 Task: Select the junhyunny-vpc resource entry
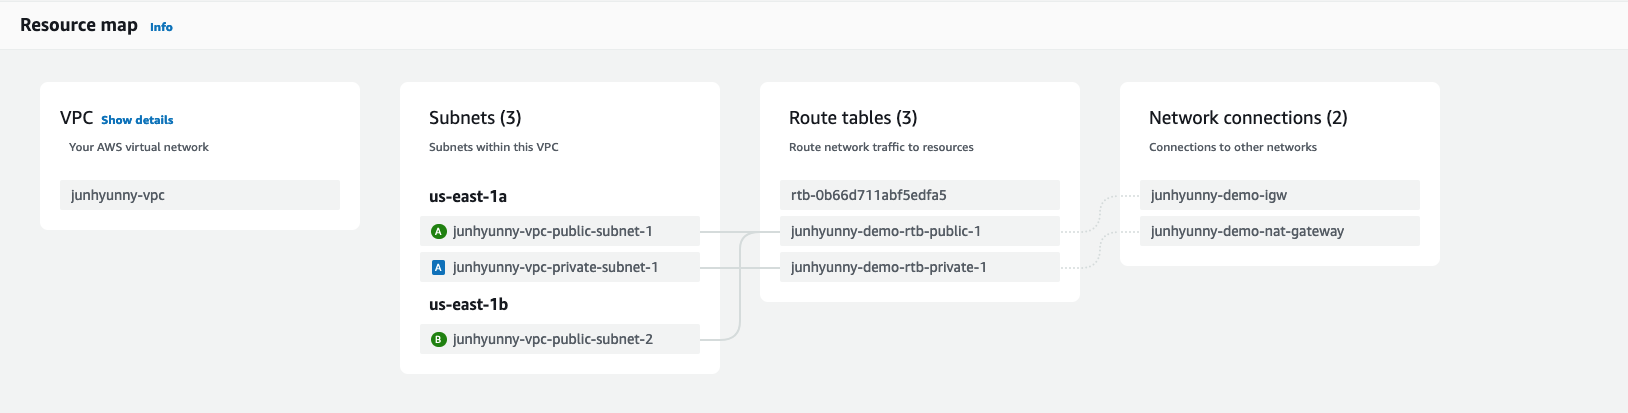point(200,195)
